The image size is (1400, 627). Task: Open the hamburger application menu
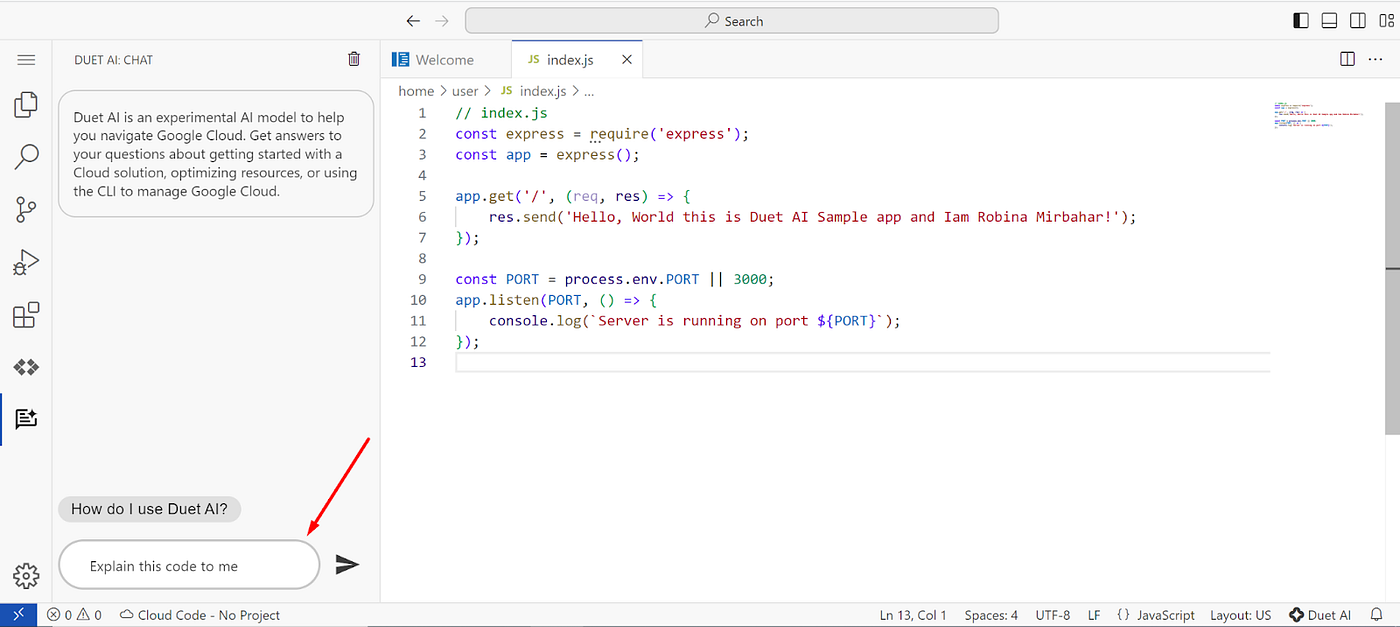tap(26, 60)
